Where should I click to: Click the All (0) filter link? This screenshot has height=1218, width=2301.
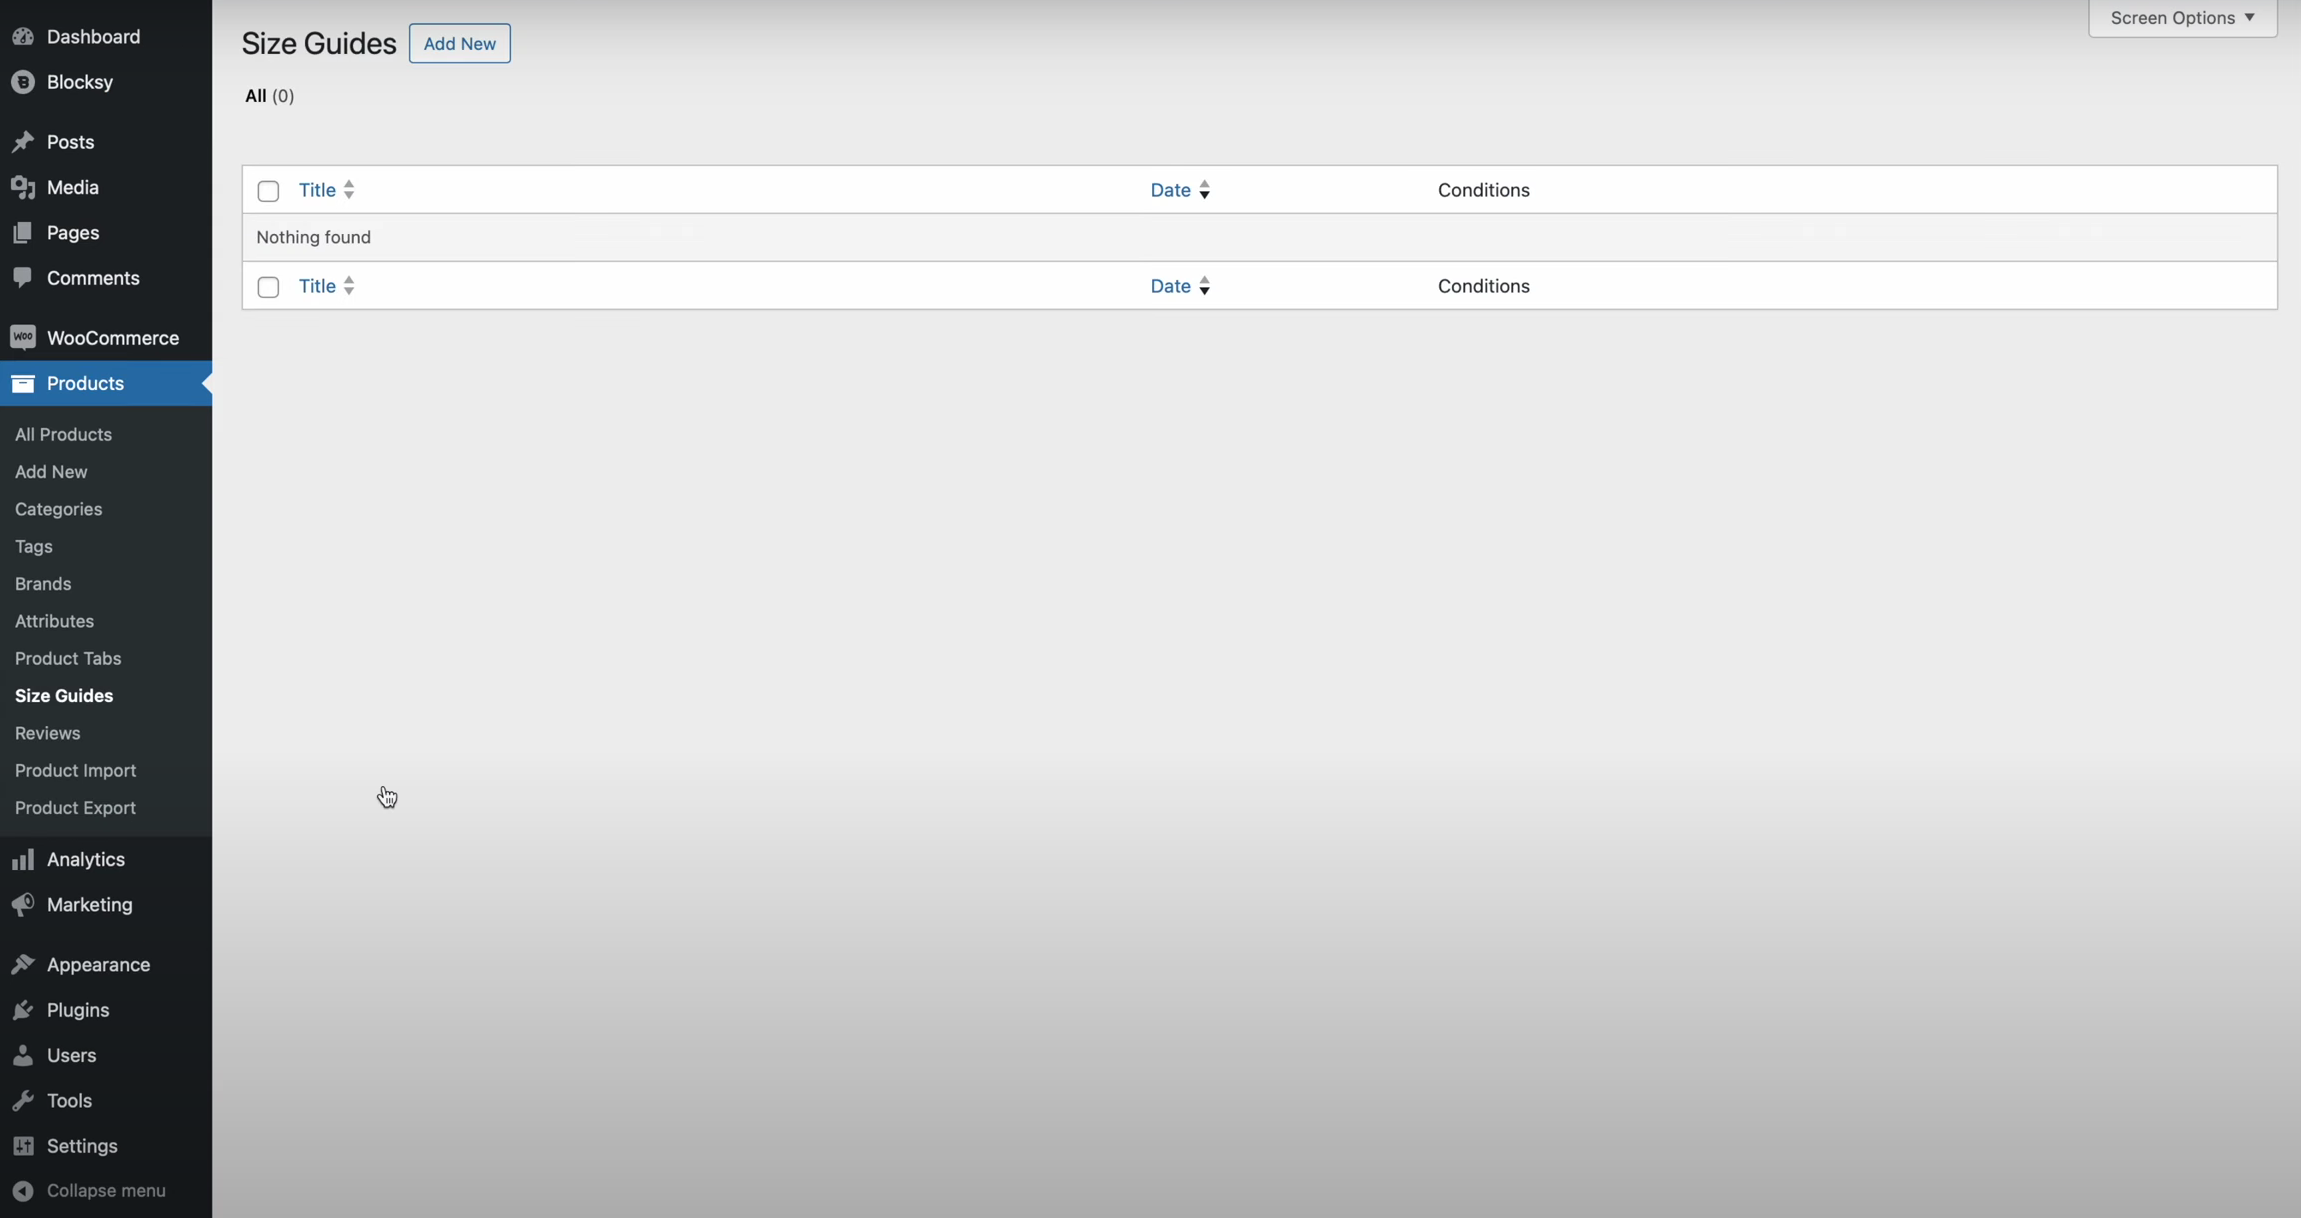(268, 96)
